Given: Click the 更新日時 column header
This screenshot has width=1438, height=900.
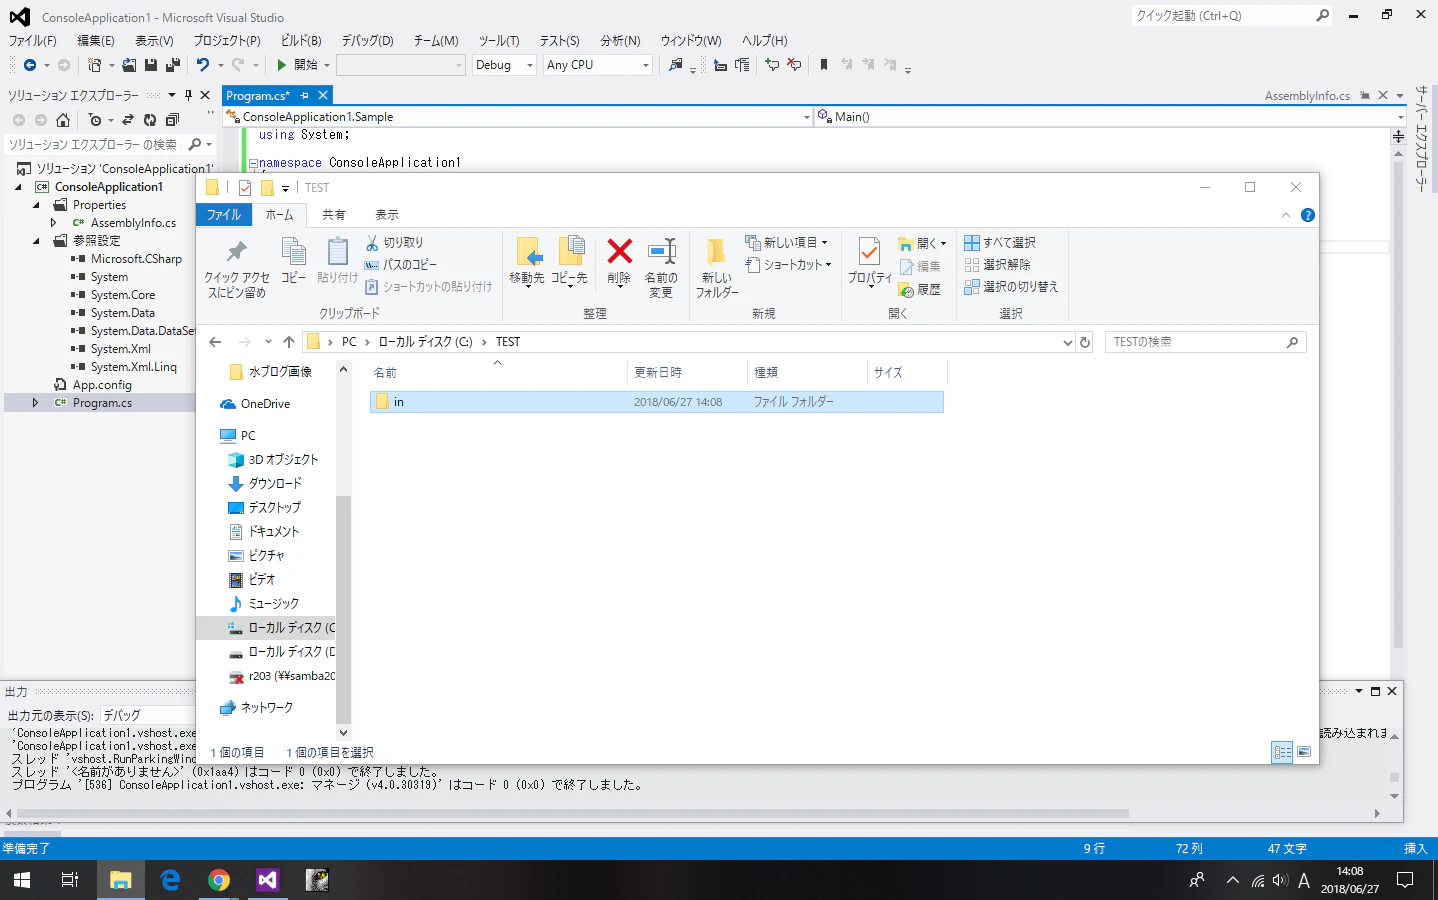Looking at the screenshot, I should point(688,373).
